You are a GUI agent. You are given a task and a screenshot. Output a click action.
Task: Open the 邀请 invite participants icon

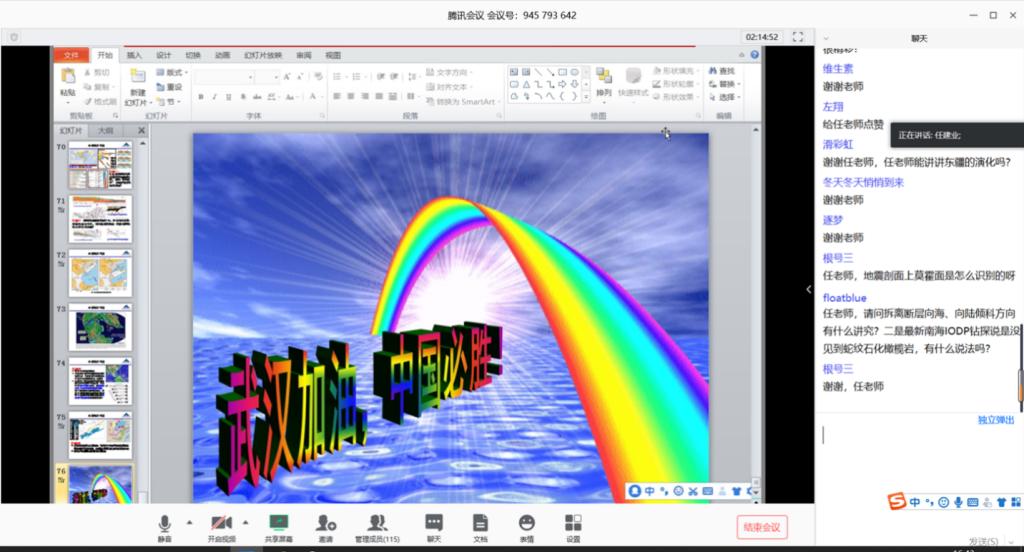[x=325, y=524]
